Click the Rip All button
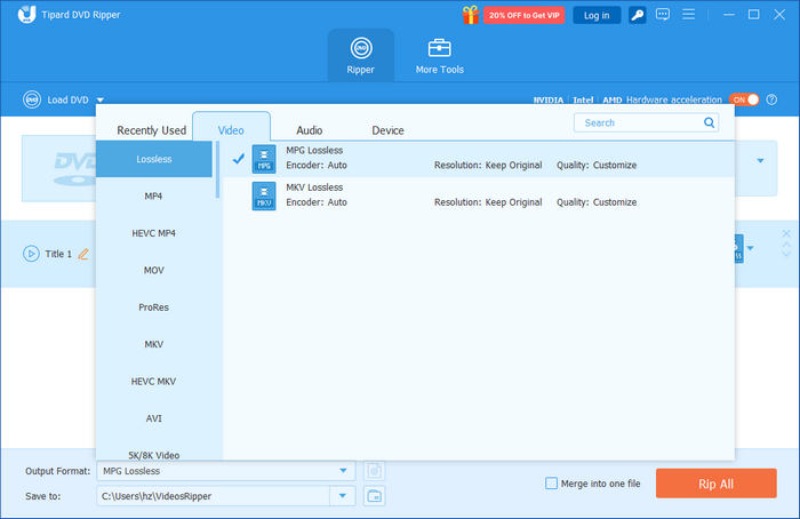 click(x=716, y=484)
